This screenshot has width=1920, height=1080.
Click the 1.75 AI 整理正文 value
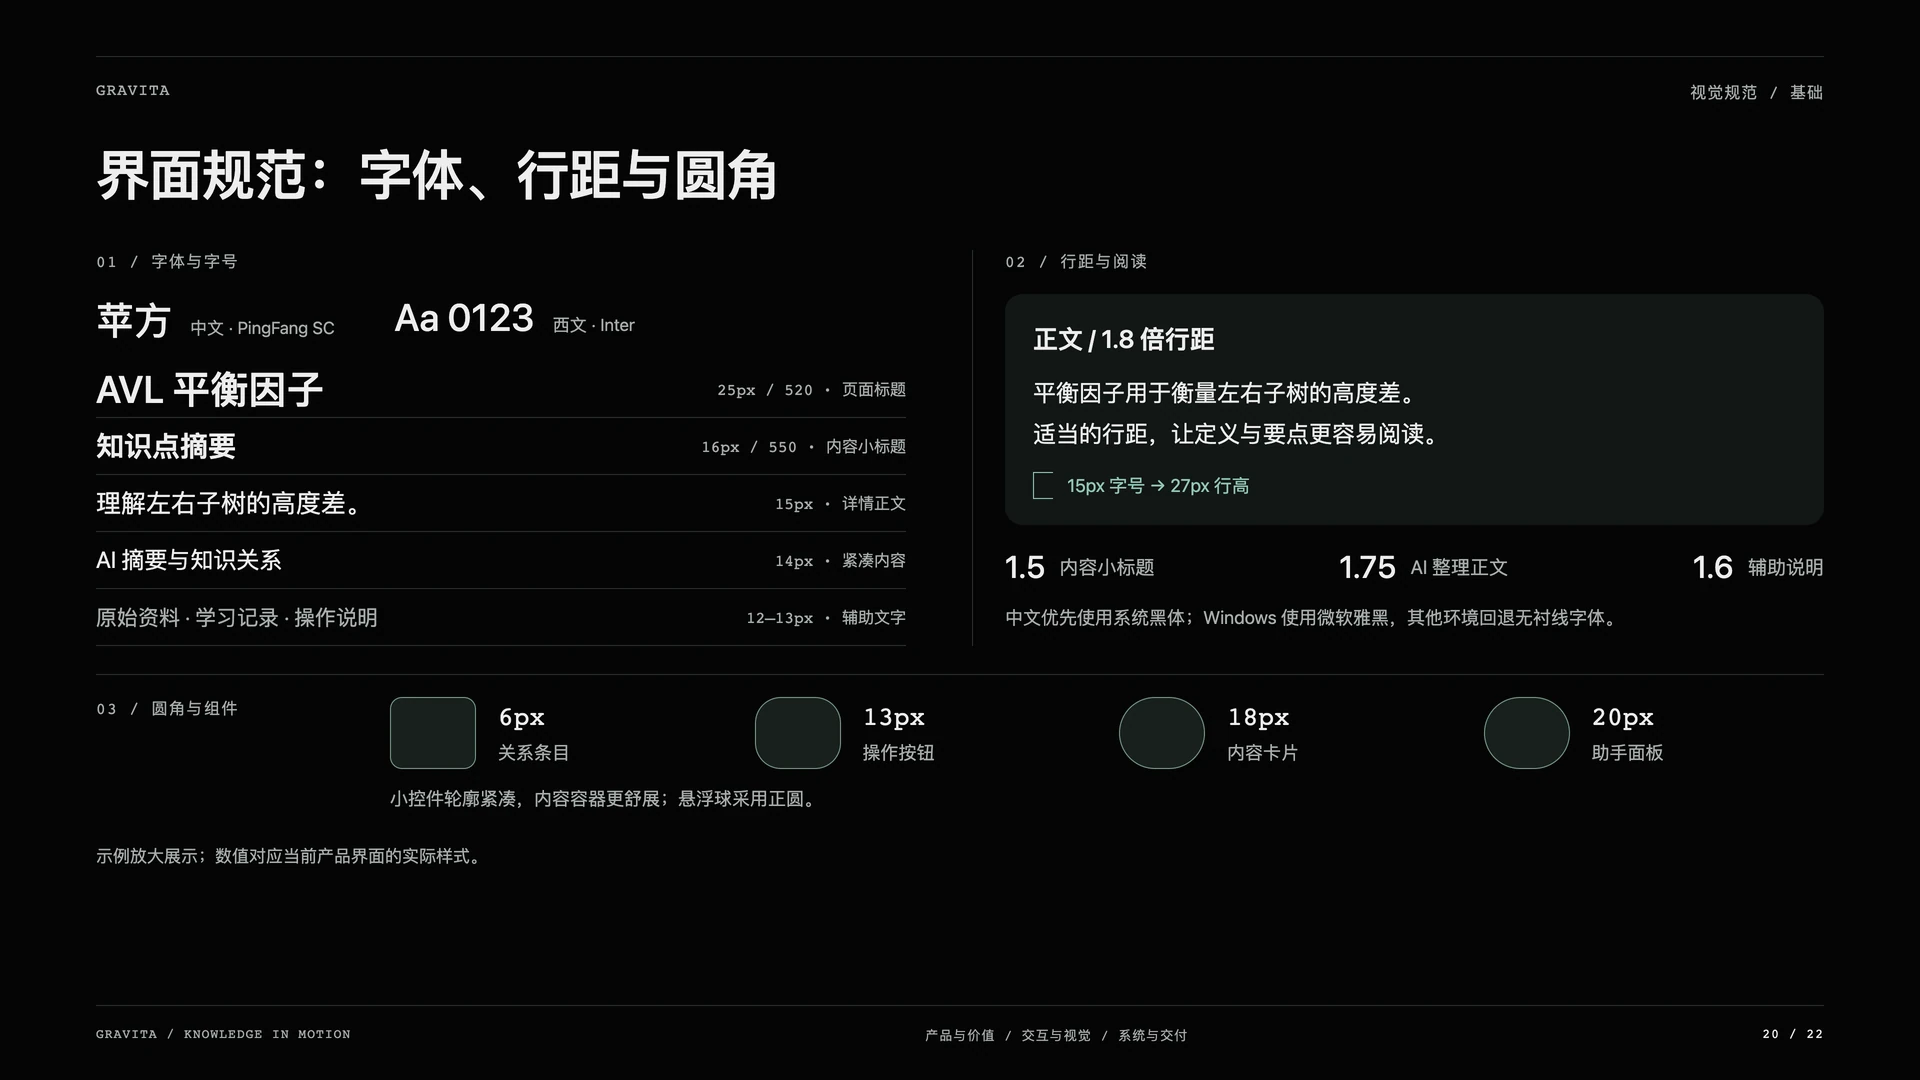coord(1423,567)
